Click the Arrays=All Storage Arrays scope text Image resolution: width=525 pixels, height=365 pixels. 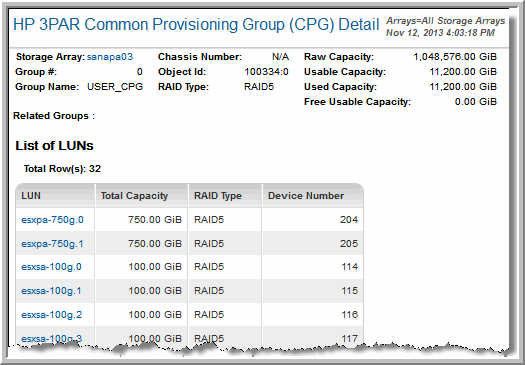tap(446, 21)
